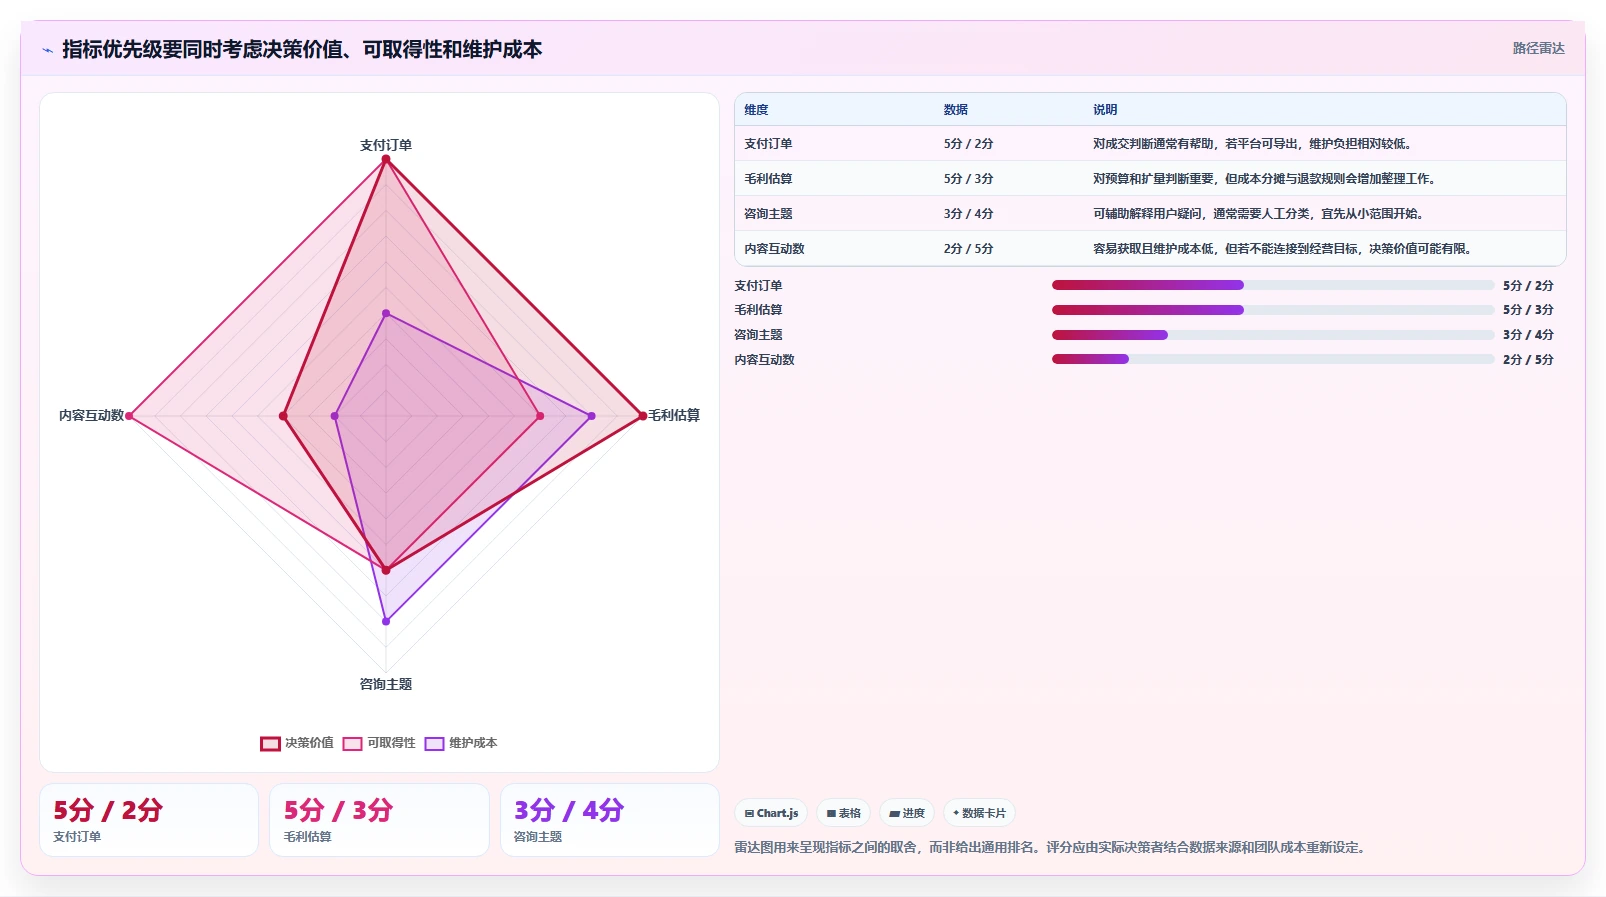Click the 毛利估算 progress bar
This screenshot has height=897, width=1606.
pyautogui.click(x=1273, y=310)
